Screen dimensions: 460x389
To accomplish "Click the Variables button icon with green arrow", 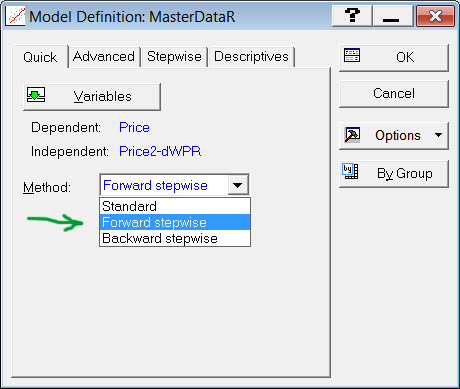I will click(x=36, y=95).
